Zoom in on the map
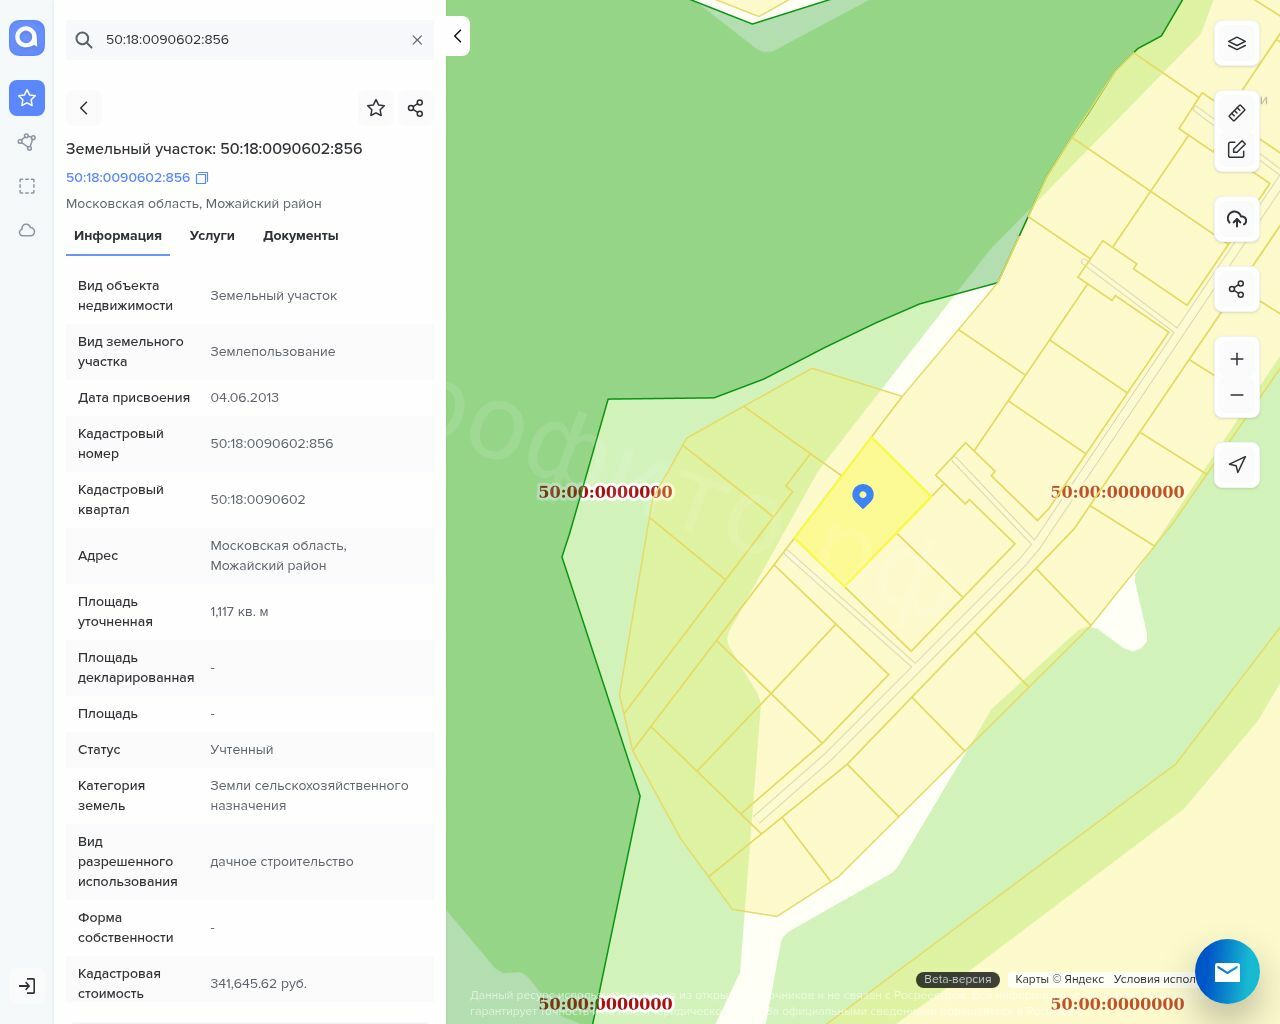The image size is (1280, 1024). [x=1236, y=359]
